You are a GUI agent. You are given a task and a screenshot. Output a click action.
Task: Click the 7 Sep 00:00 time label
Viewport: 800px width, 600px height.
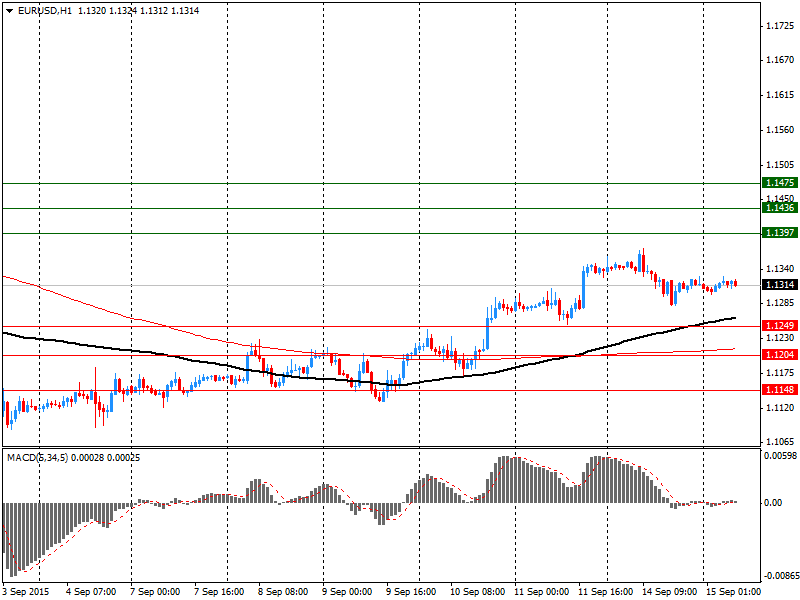(x=155, y=592)
